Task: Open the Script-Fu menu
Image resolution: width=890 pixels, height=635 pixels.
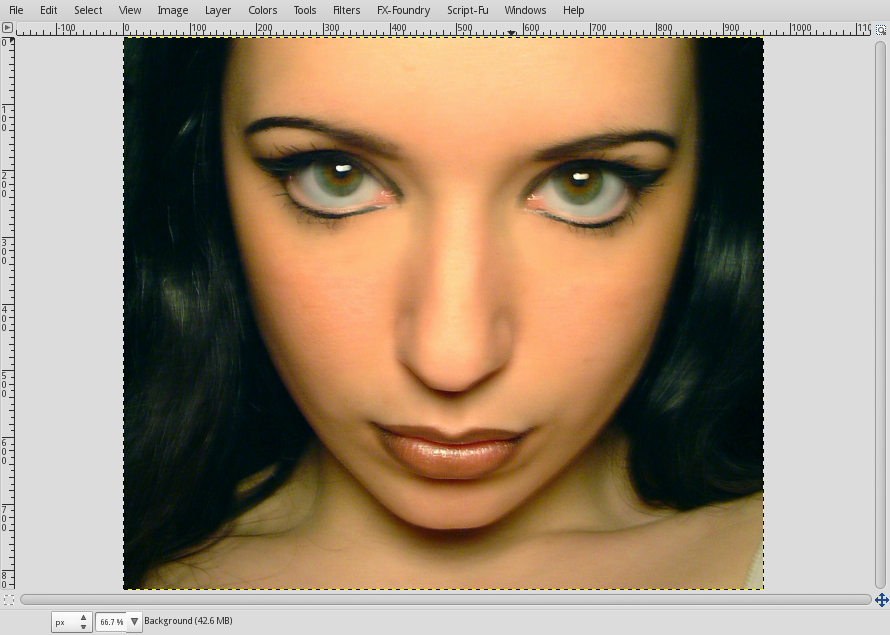Action: 466,10
